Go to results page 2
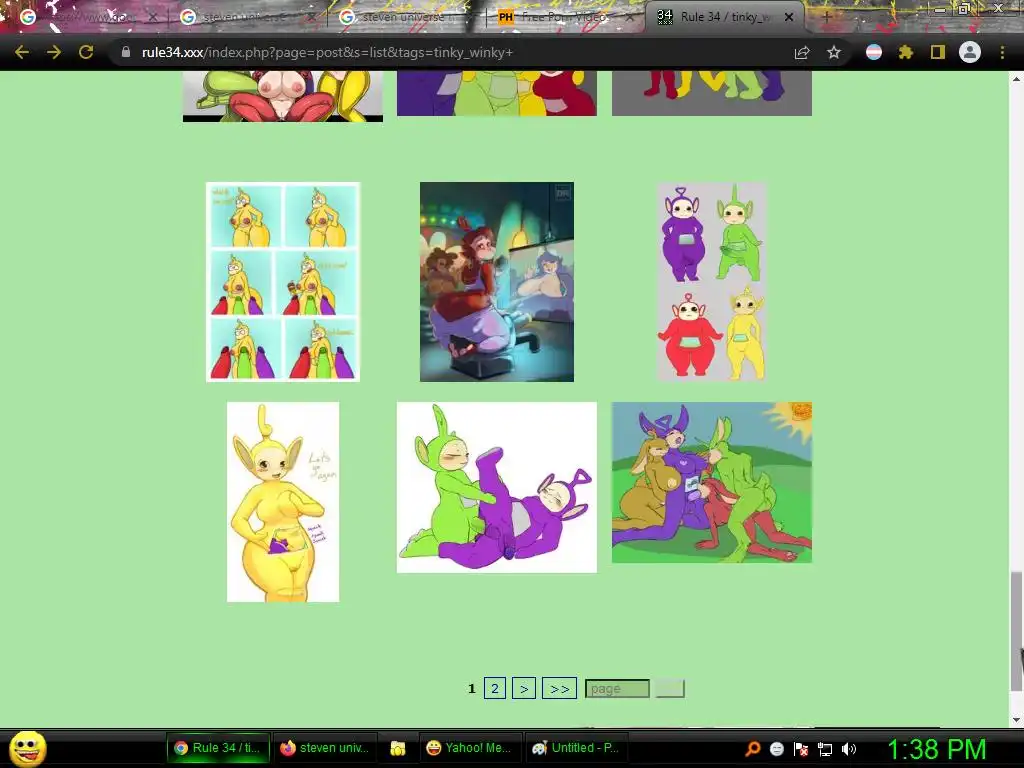Image resolution: width=1024 pixels, height=768 pixels. [x=494, y=688]
